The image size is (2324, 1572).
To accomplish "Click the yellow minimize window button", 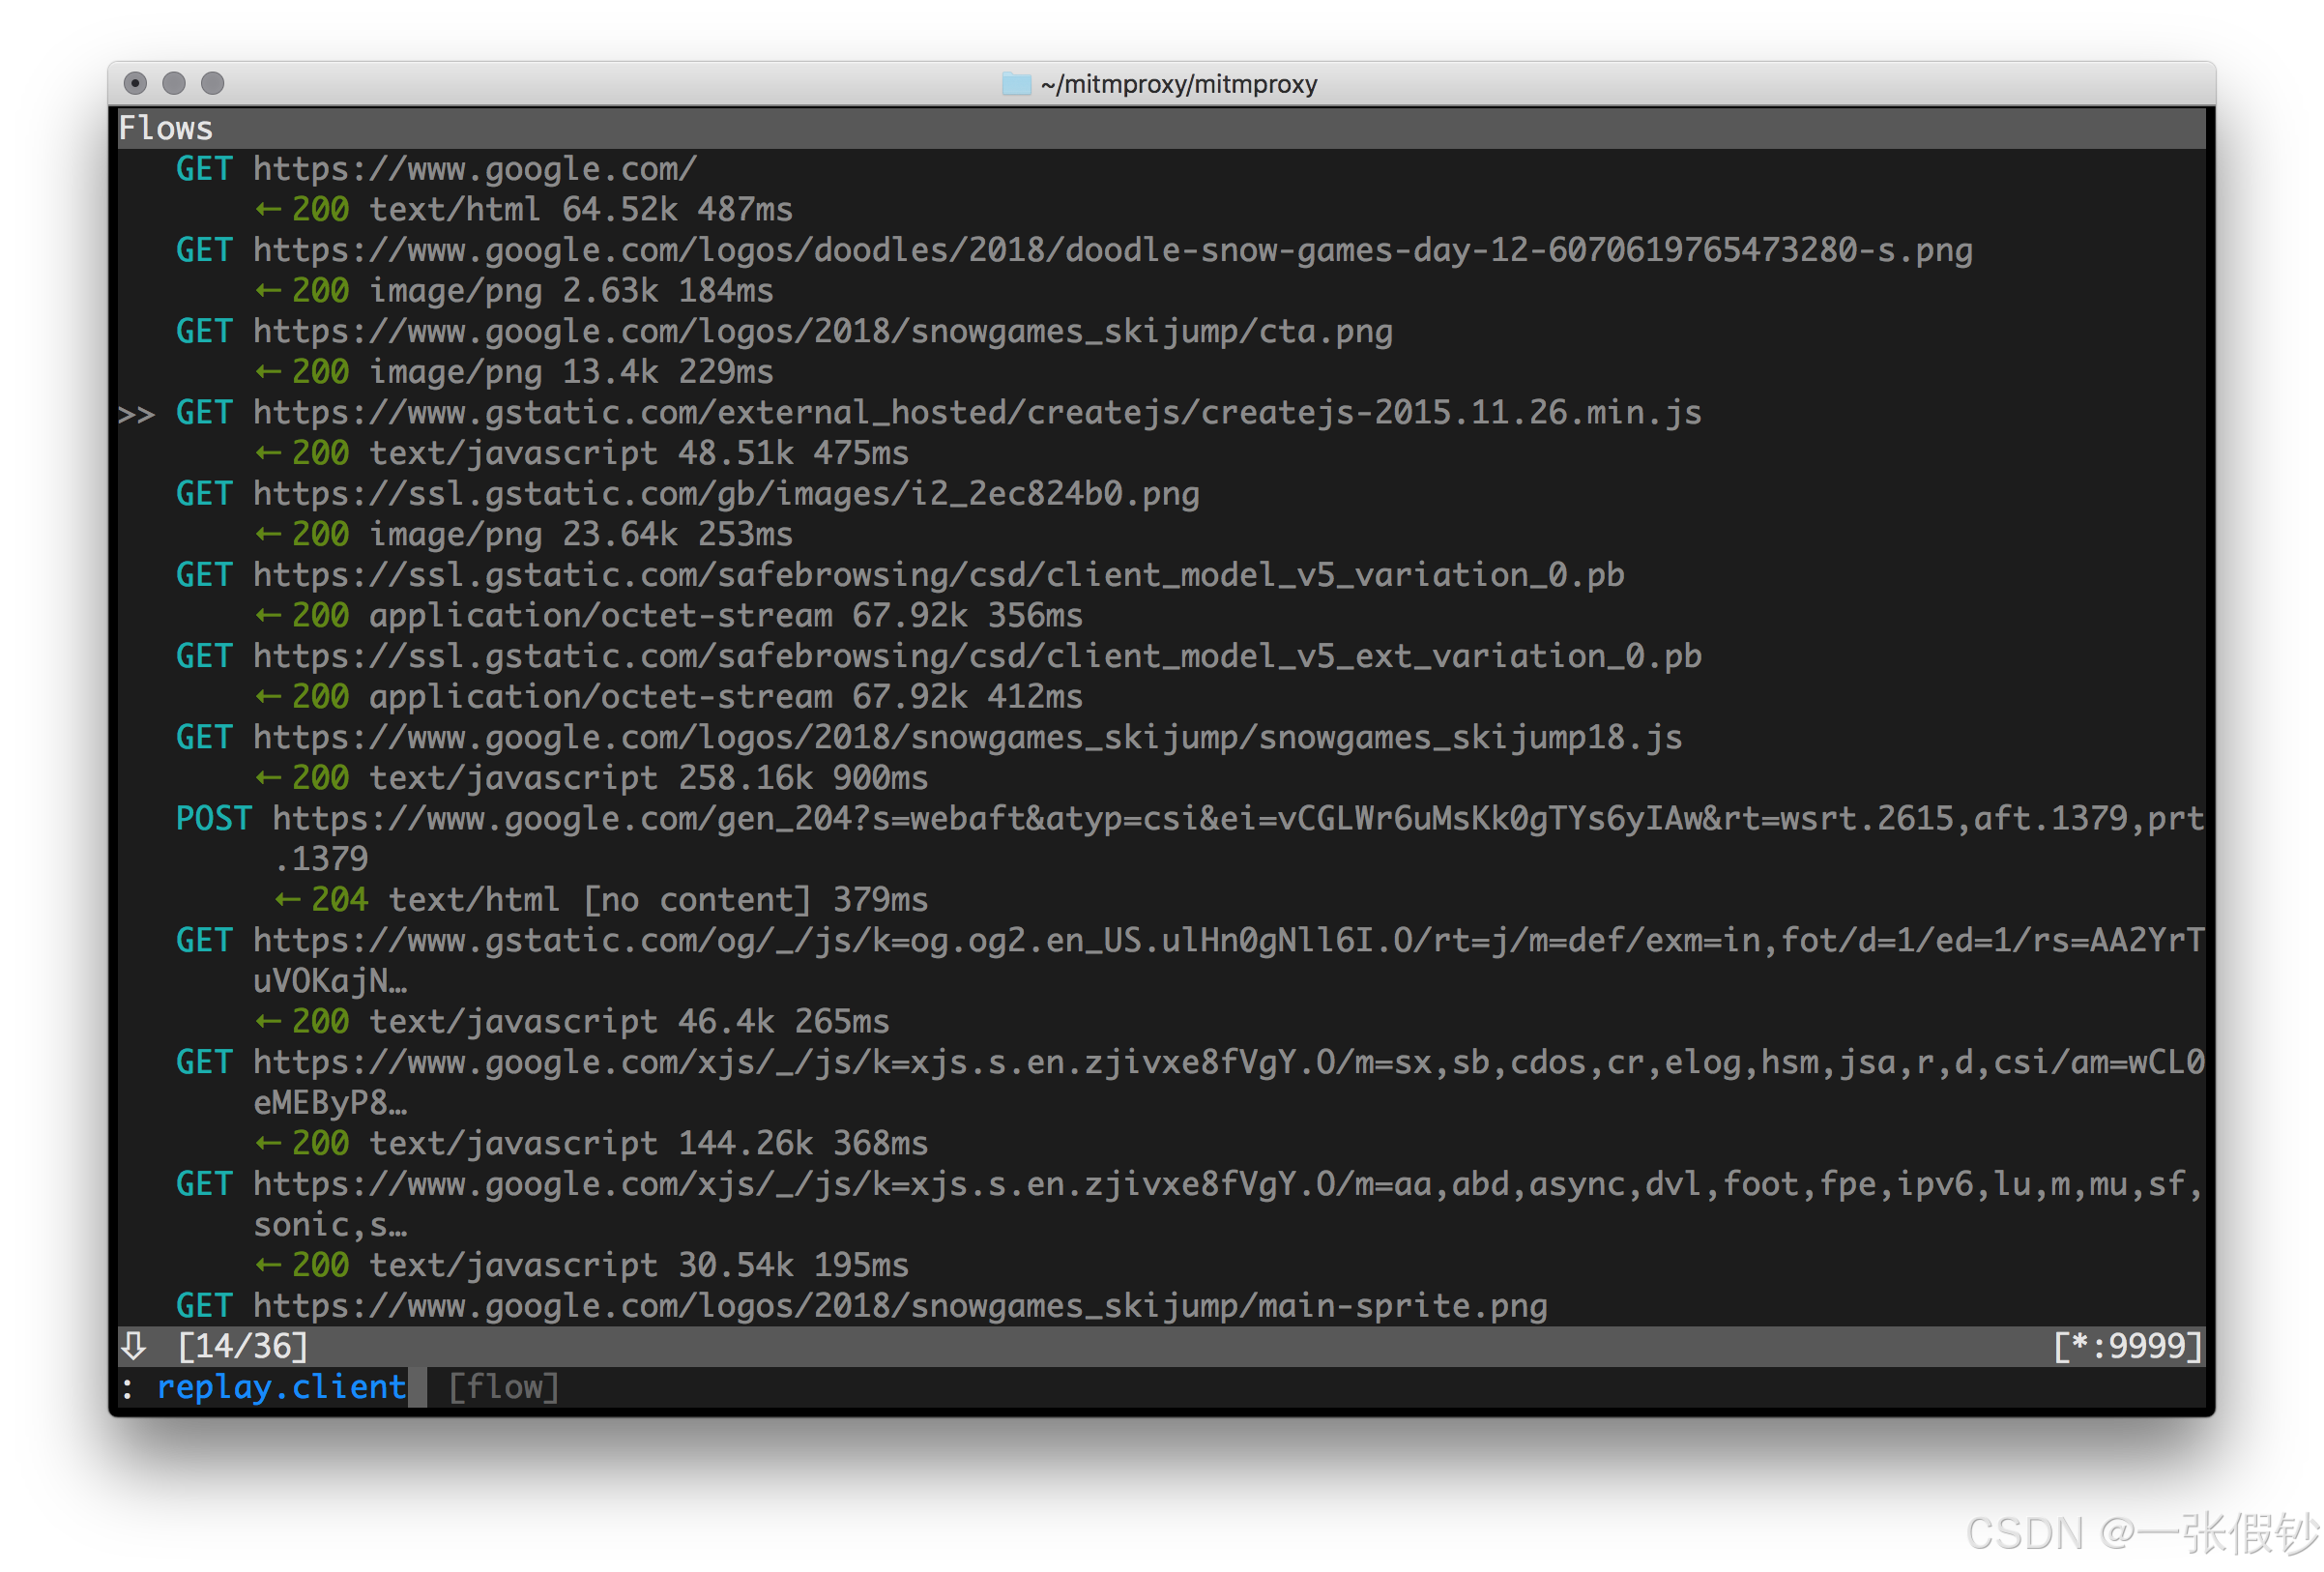I will tap(174, 83).
